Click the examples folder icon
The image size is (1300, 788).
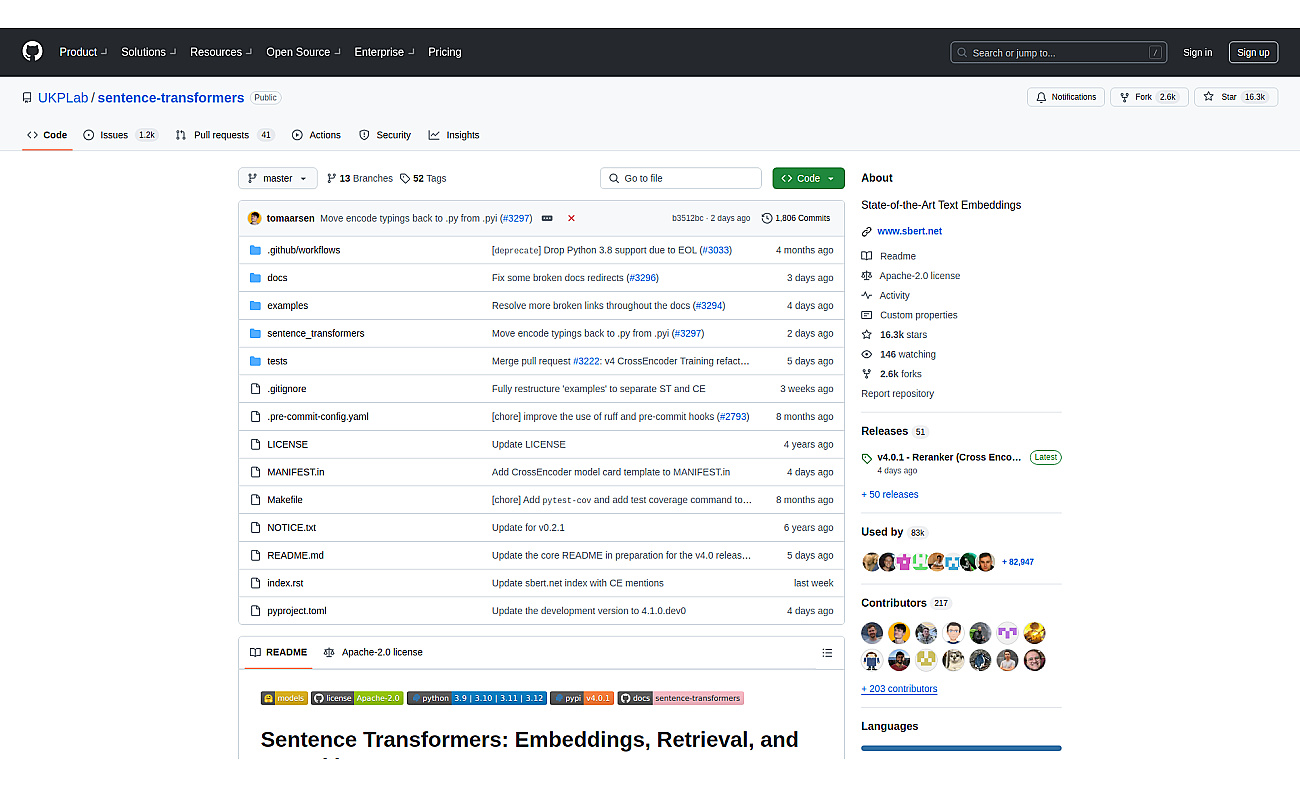point(256,306)
